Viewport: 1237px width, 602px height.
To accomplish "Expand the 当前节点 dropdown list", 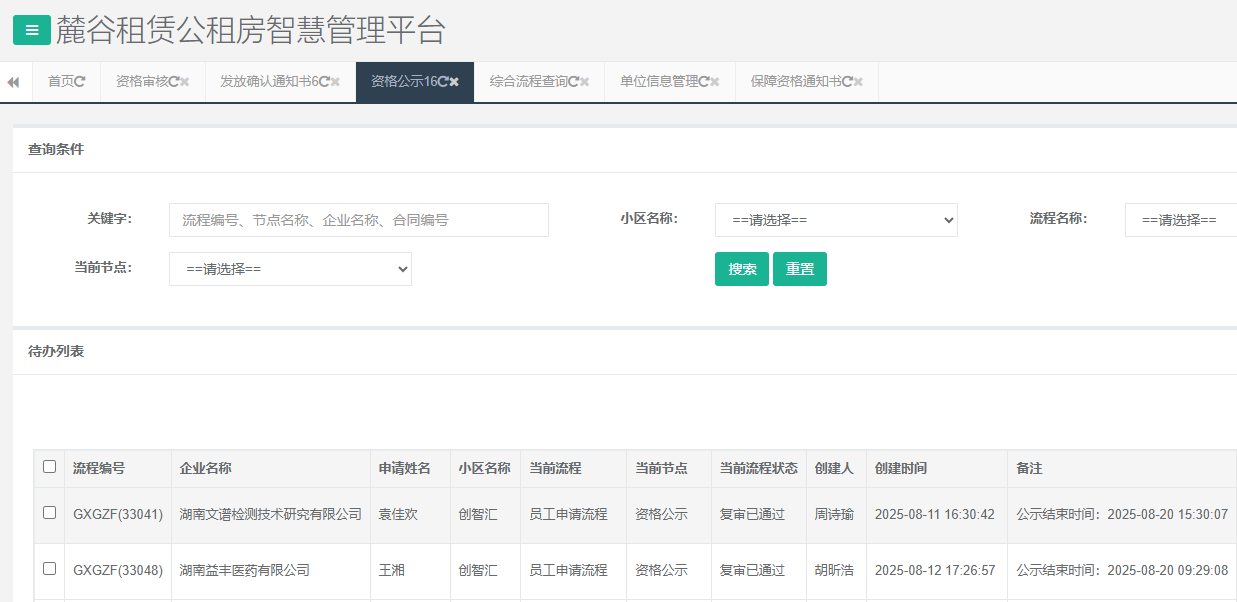I will pyautogui.click(x=290, y=269).
